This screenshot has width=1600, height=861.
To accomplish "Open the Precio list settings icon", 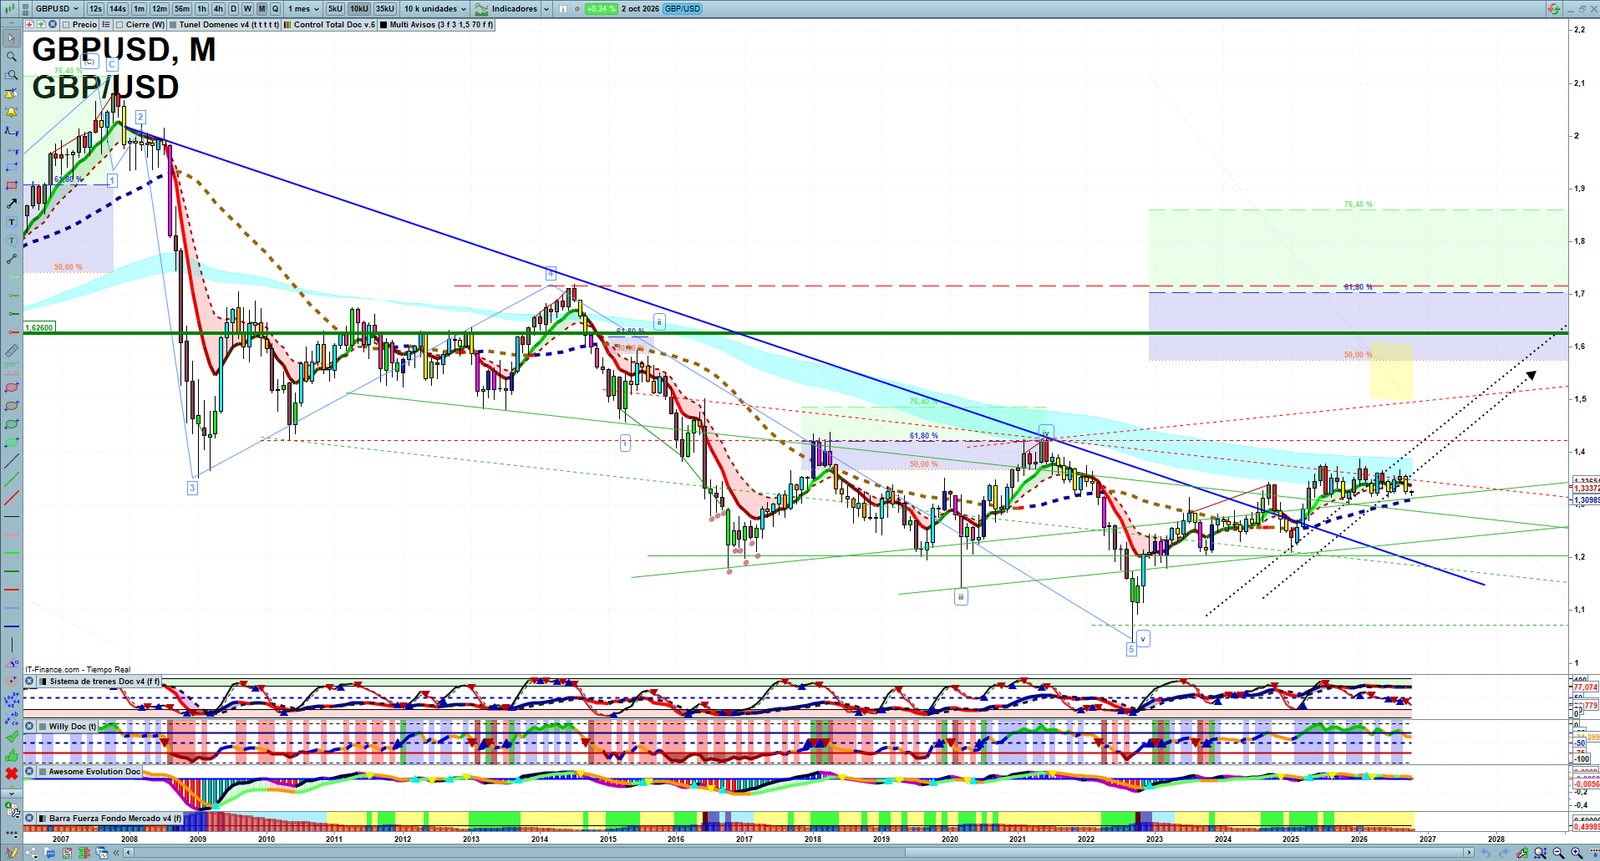I will tap(106, 24).
